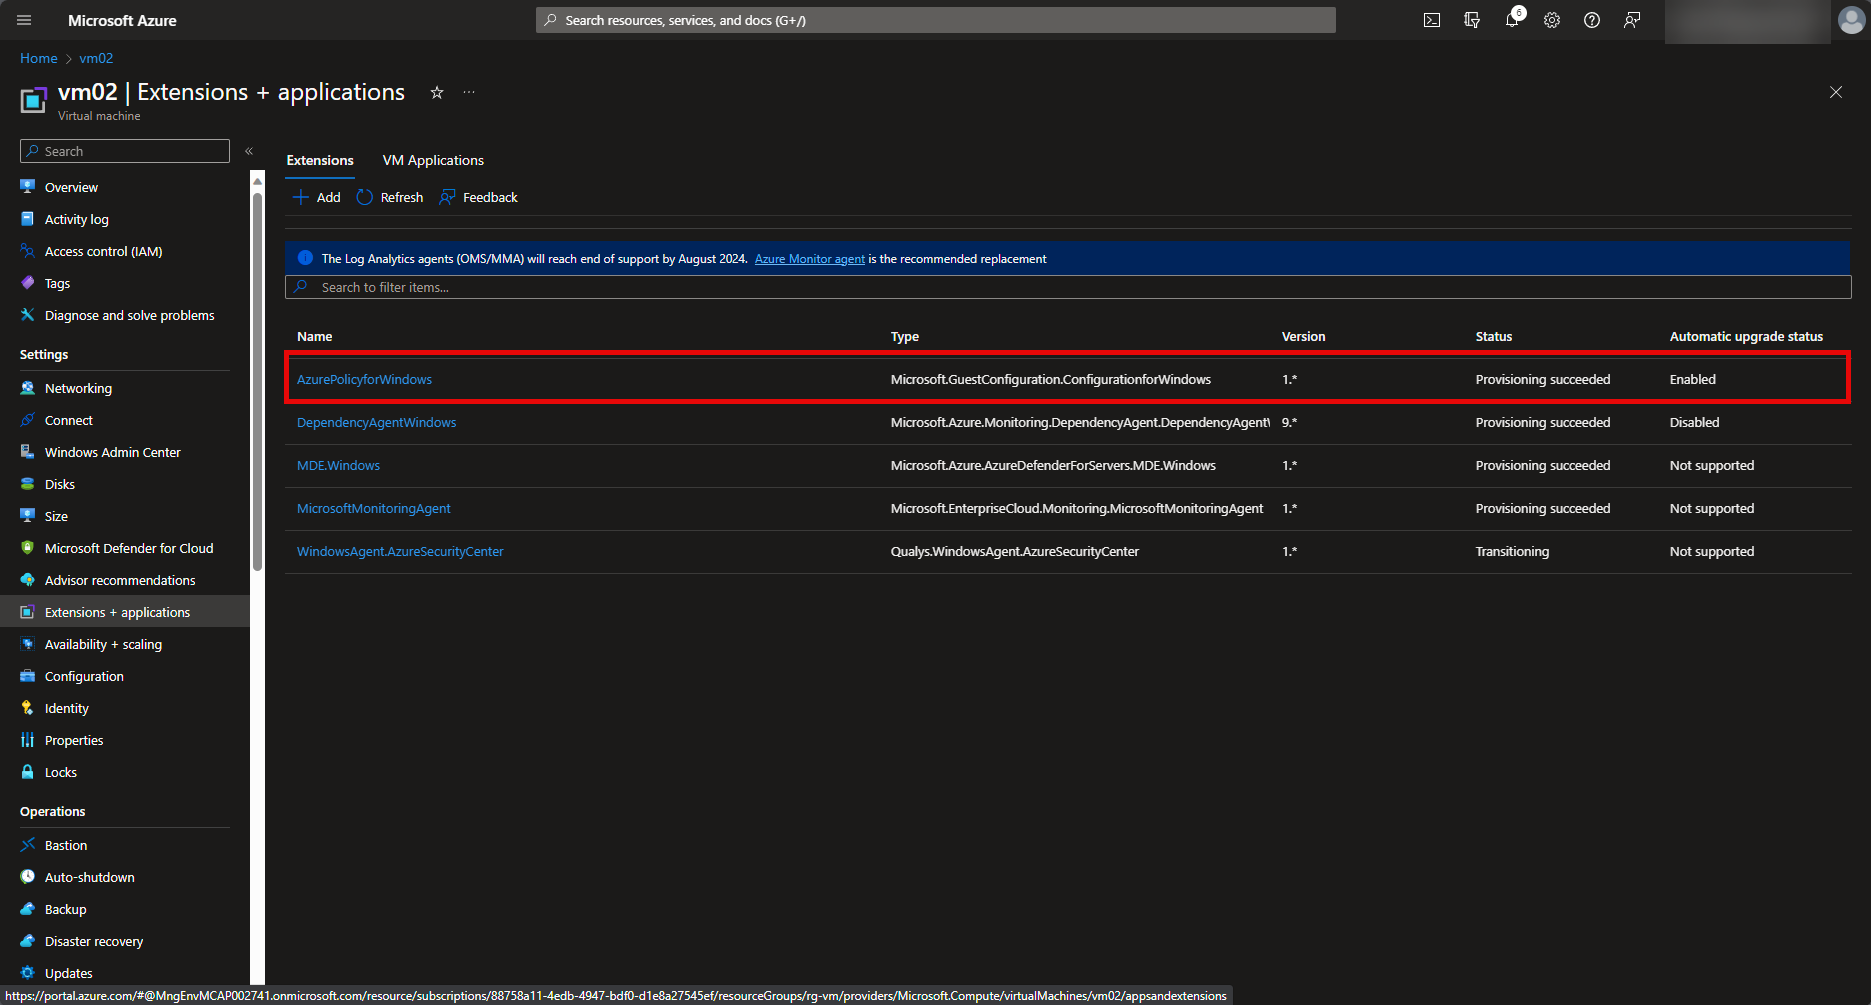
Task: Click the Azure Monitor agent link in banner
Action: click(x=809, y=258)
